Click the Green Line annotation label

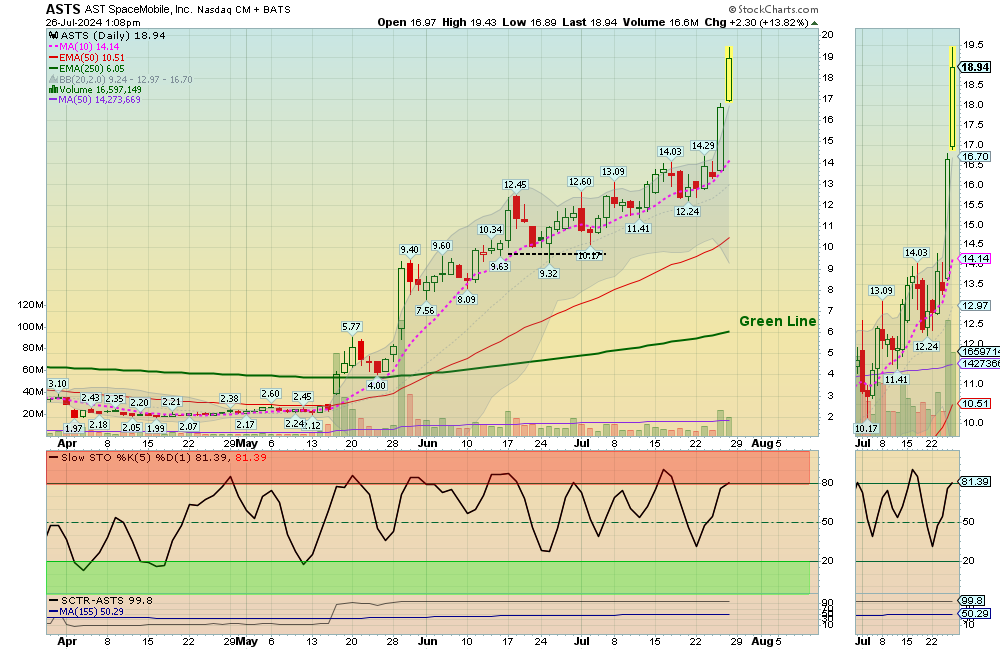point(777,321)
